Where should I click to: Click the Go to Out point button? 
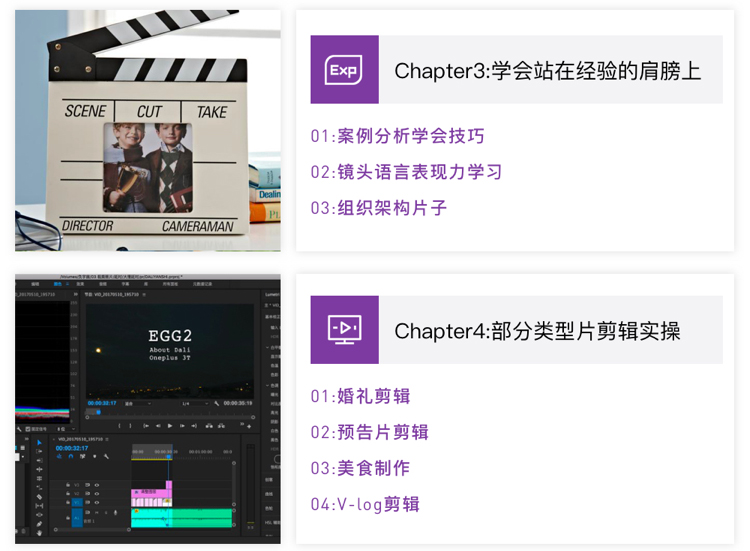[194, 426]
